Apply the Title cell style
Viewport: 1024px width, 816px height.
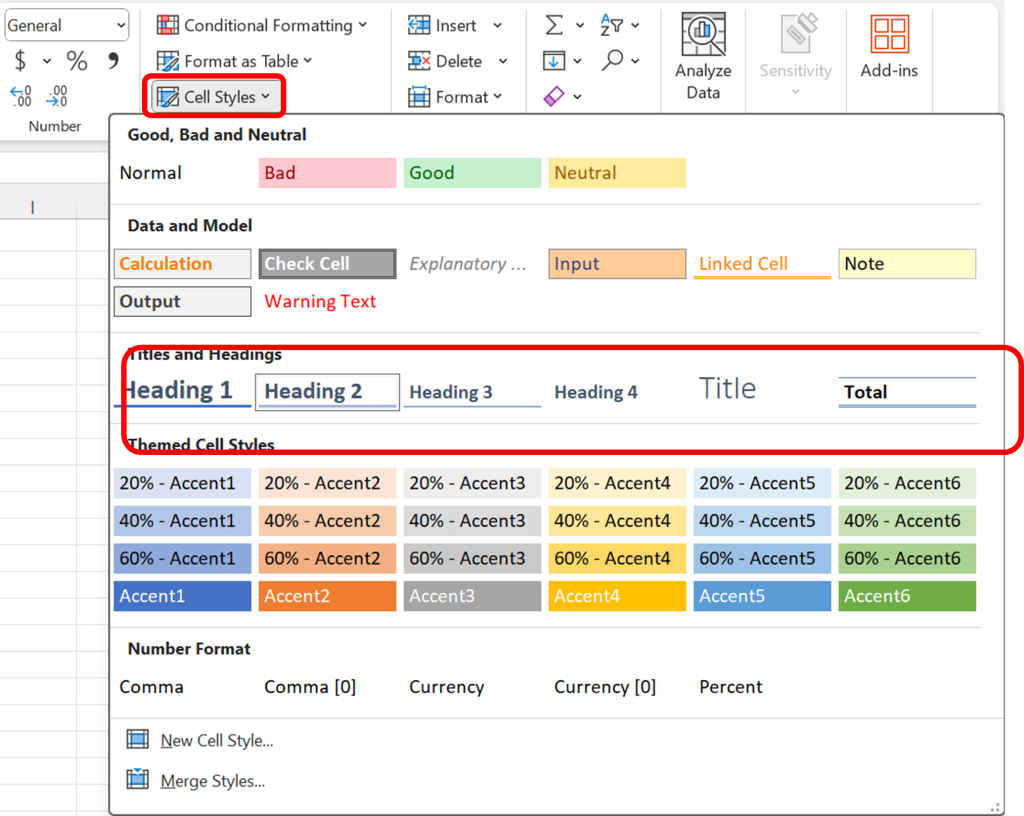point(762,390)
